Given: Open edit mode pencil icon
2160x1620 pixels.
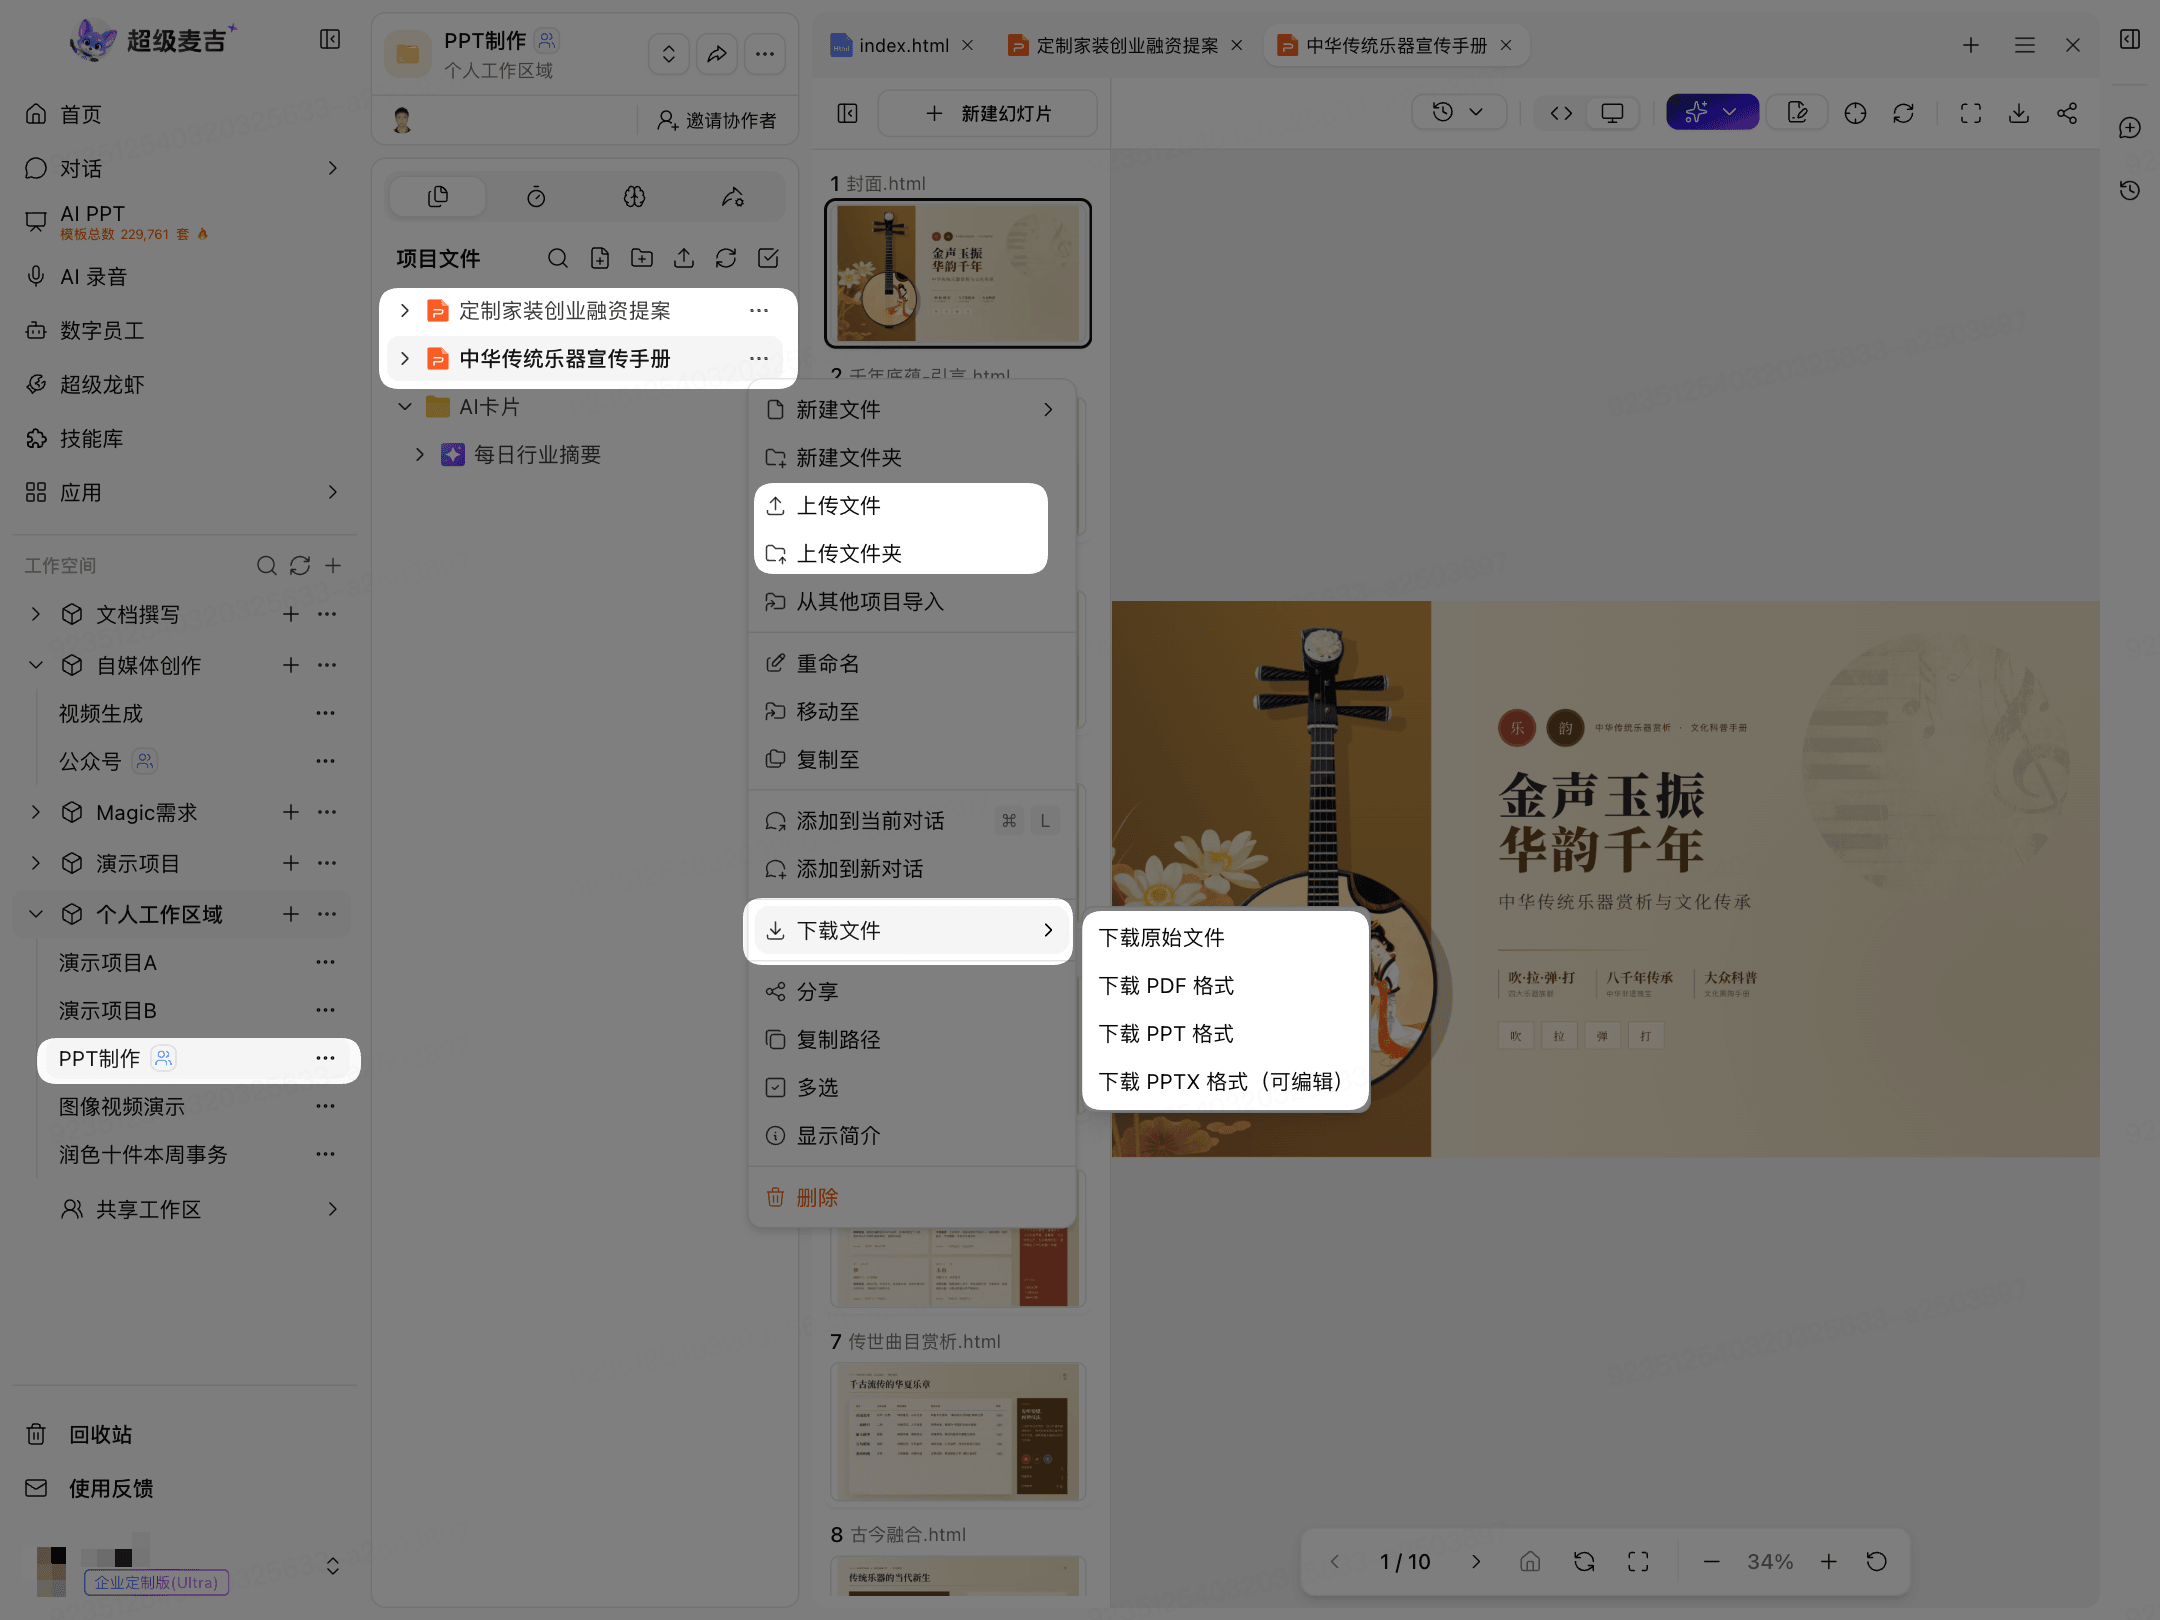Looking at the screenshot, I should [1797, 112].
